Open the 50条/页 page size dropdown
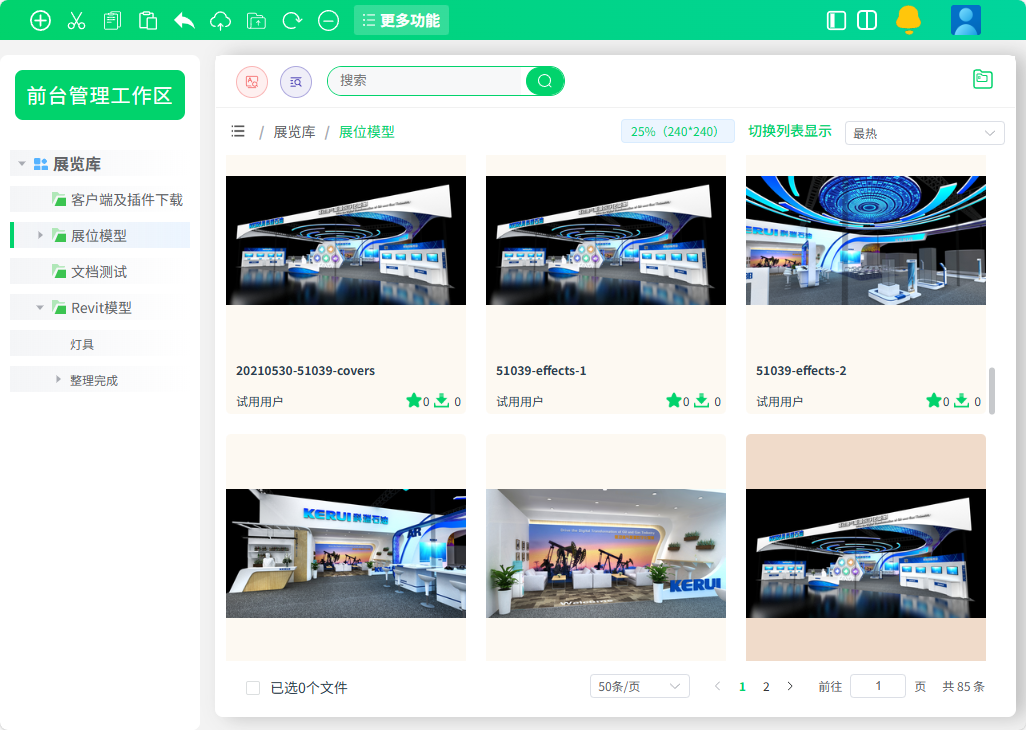Screen dimensions: 1026x730 639,686
